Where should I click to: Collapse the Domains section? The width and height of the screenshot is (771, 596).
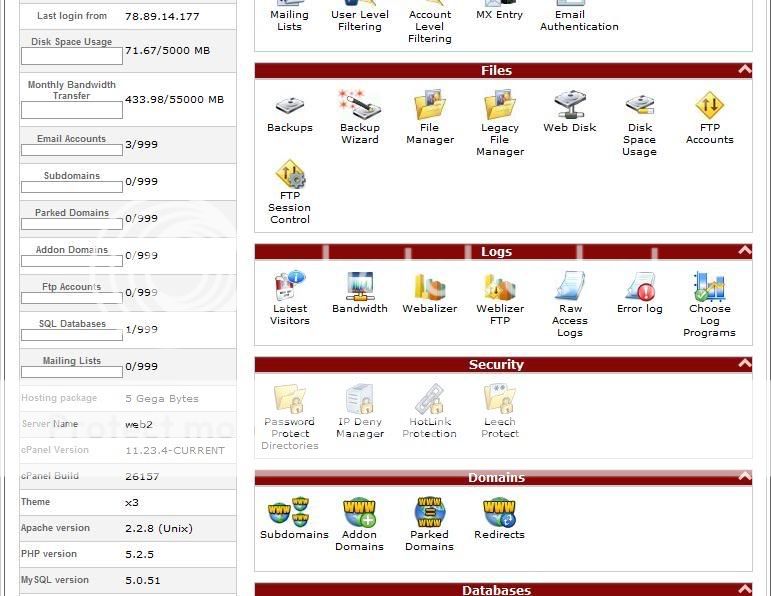pyautogui.click(x=744, y=478)
